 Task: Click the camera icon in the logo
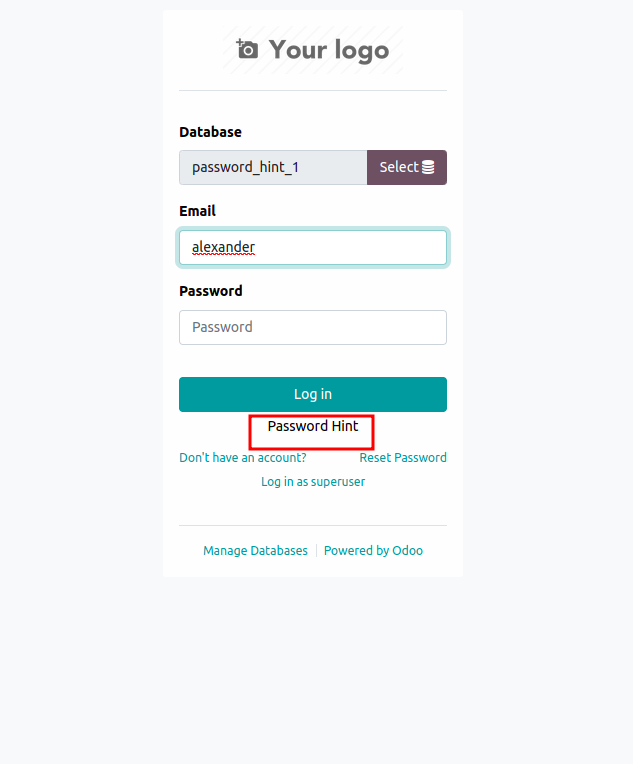point(247,49)
